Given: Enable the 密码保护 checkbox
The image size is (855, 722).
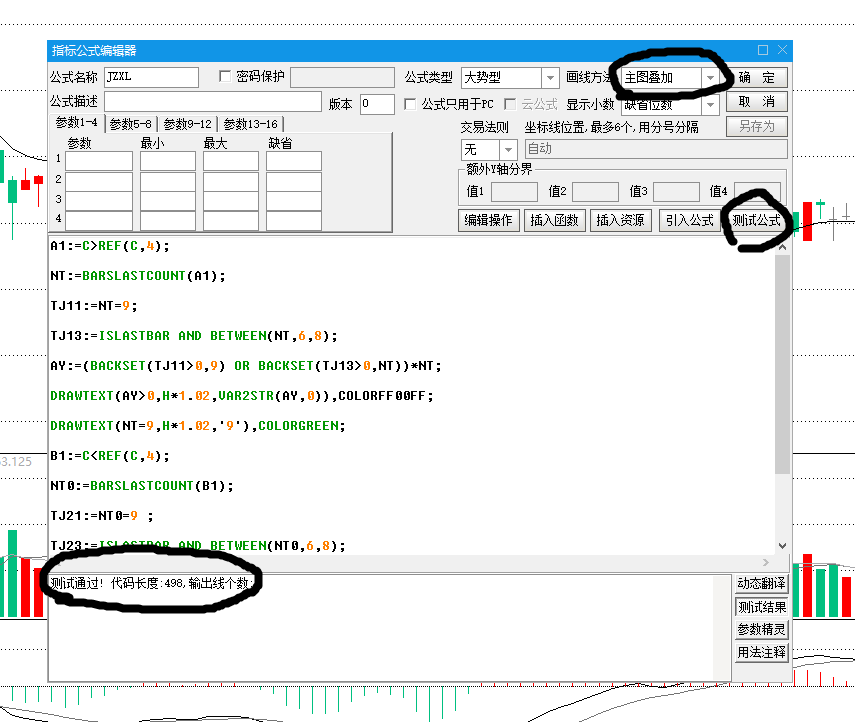Looking at the screenshot, I should pos(225,76).
